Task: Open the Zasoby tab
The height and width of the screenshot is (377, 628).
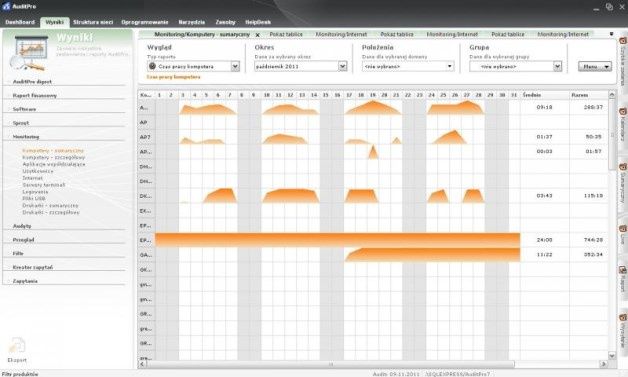Action: click(x=225, y=22)
